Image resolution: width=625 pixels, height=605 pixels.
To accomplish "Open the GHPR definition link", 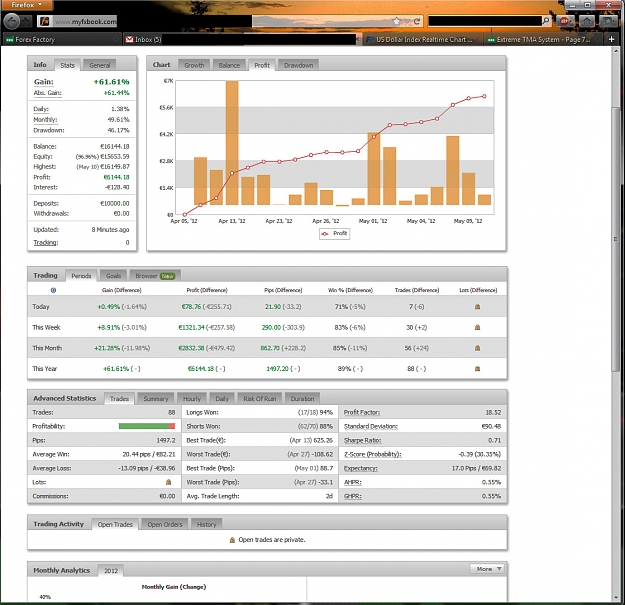I will 352,496.
